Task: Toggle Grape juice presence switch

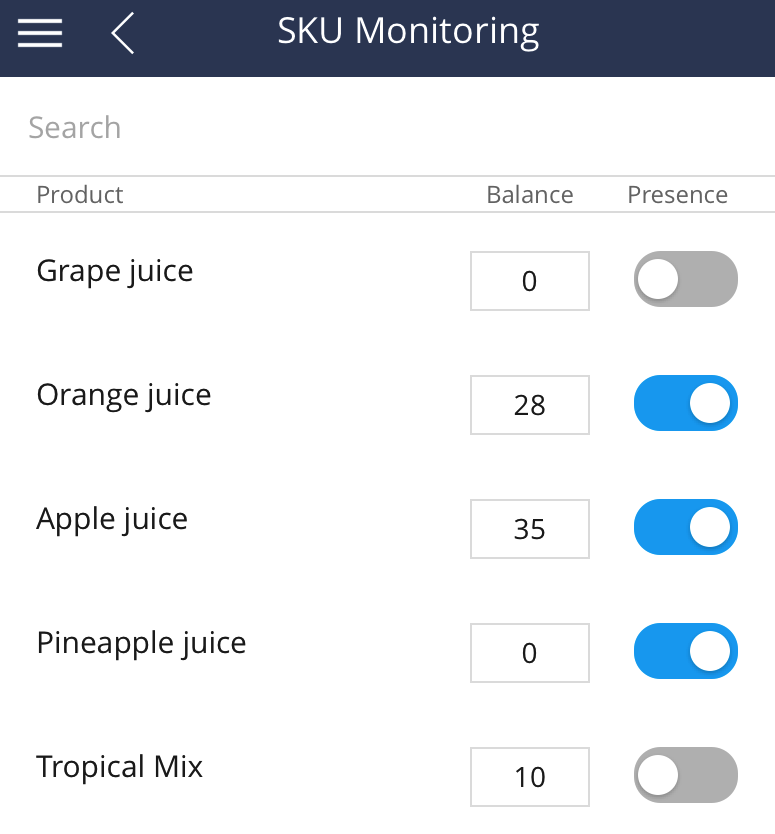Action: (x=686, y=279)
